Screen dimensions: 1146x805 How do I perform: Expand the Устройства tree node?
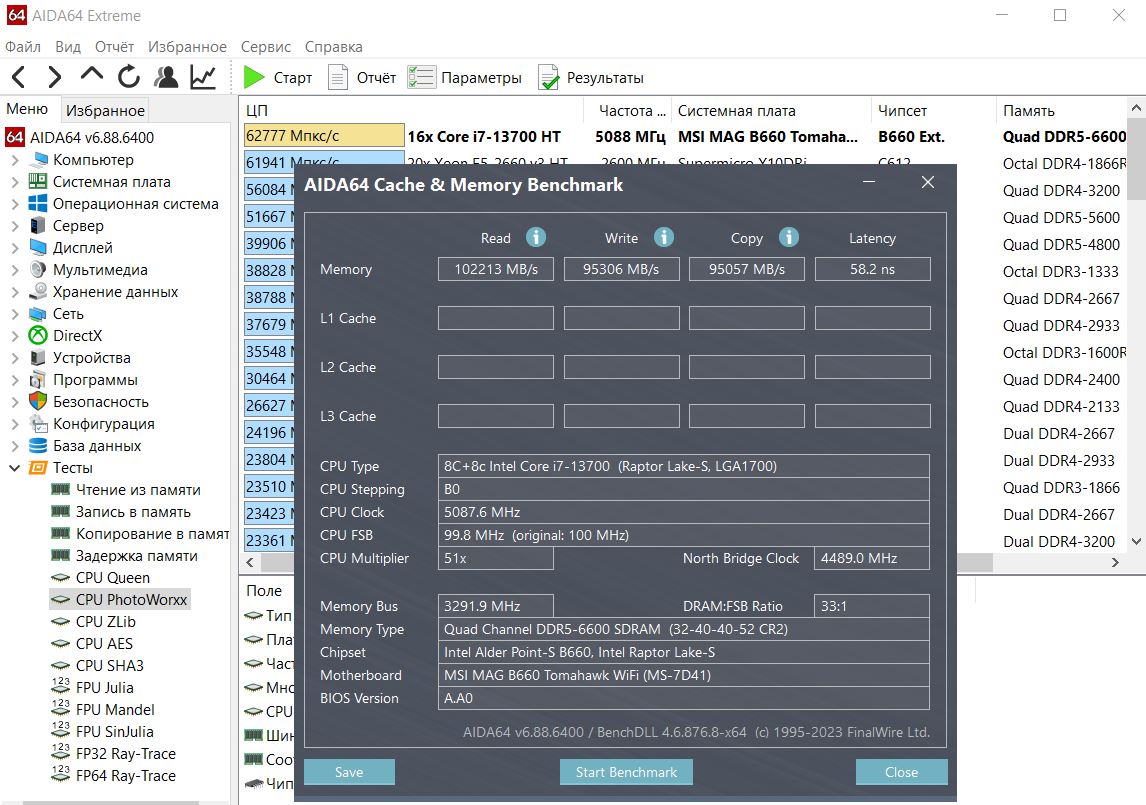(x=15, y=358)
